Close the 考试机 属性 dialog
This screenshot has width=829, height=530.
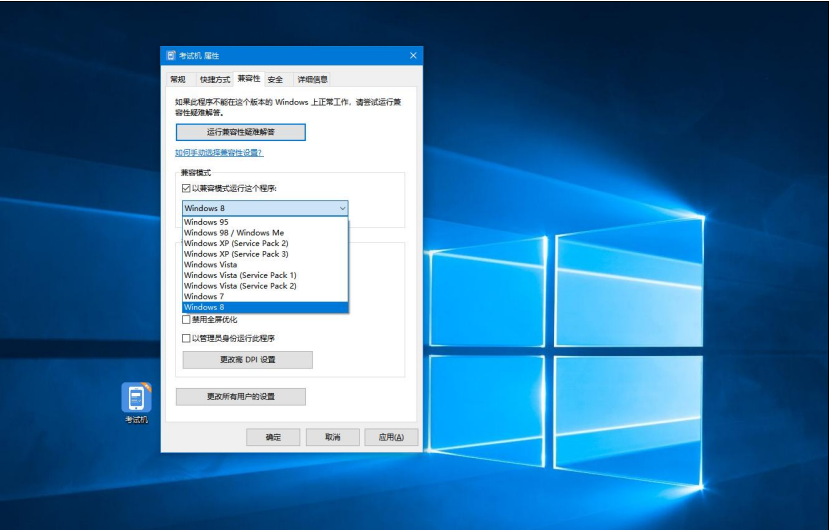coord(413,56)
